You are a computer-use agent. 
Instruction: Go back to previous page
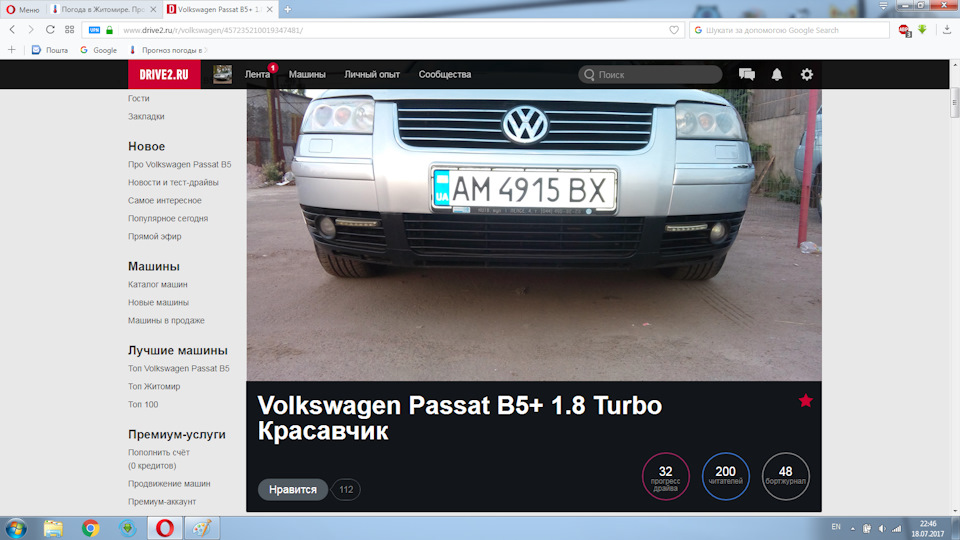(x=12, y=29)
